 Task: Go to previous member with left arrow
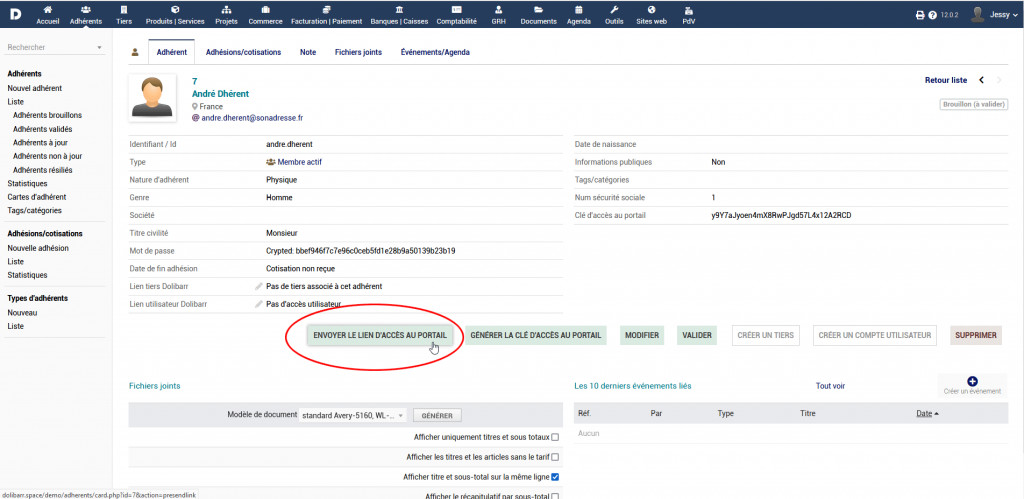click(x=981, y=80)
